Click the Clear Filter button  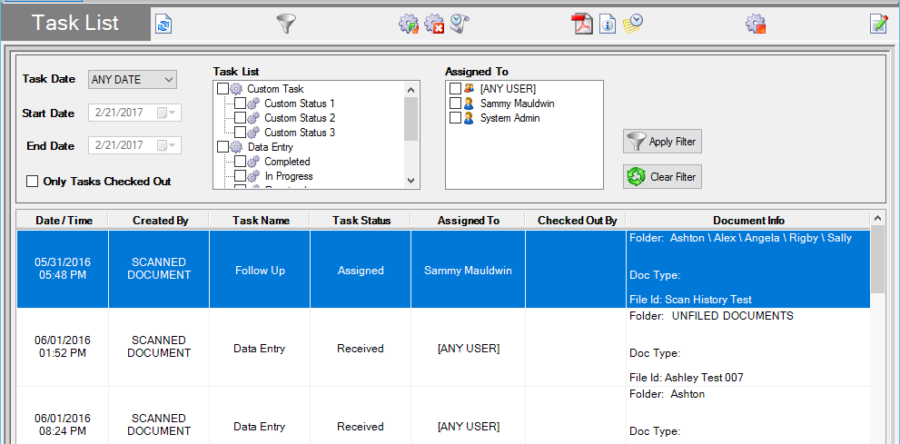point(661,177)
